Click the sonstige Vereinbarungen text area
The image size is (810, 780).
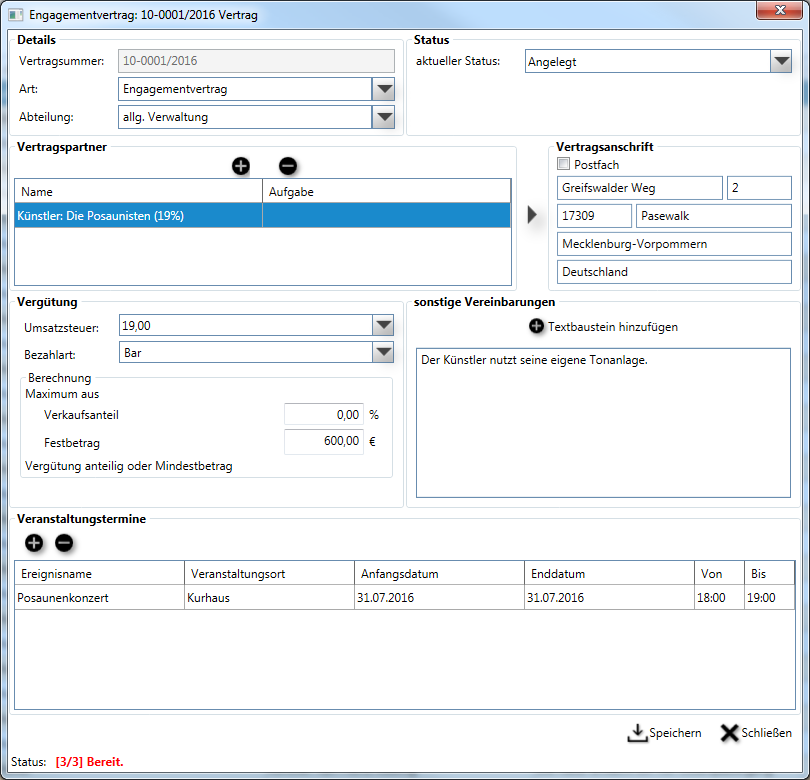(603, 423)
